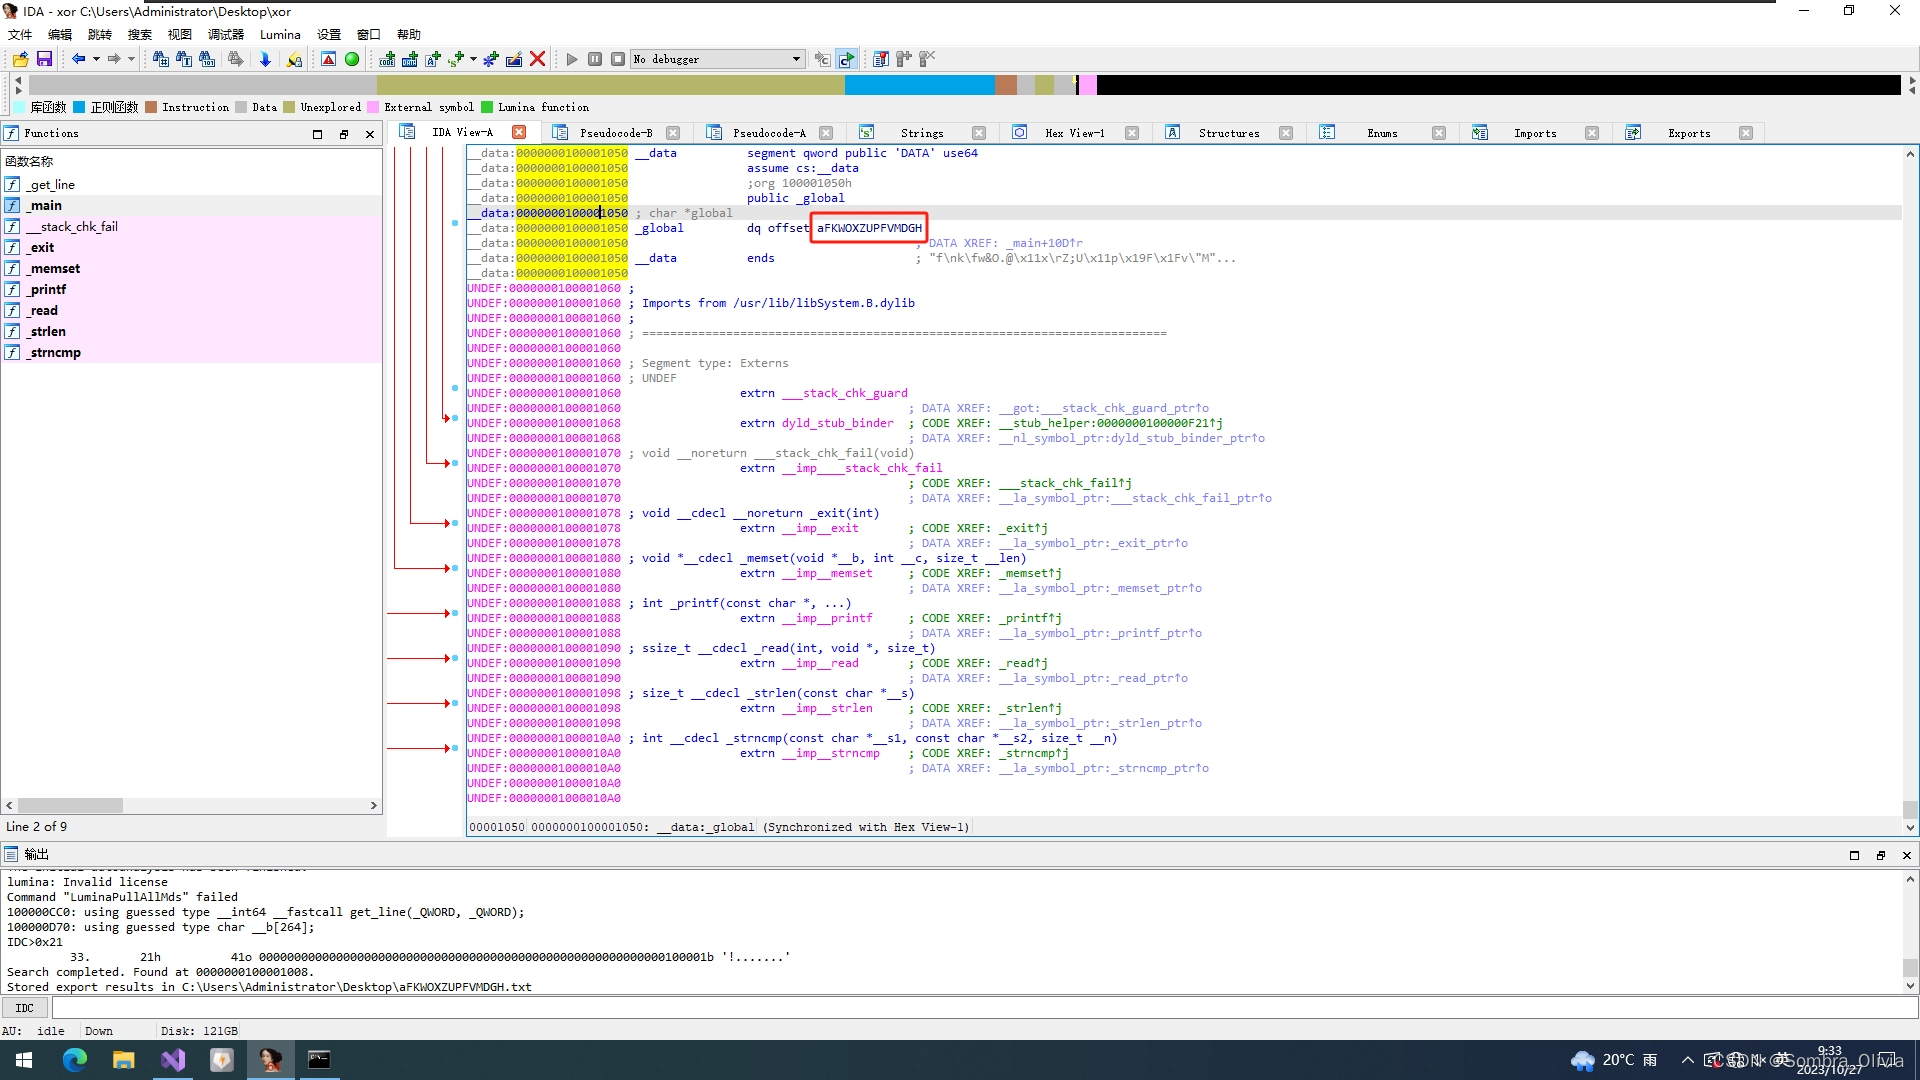Click the text search toolbar icon
This screenshot has width=1920, height=1080.
[184, 59]
